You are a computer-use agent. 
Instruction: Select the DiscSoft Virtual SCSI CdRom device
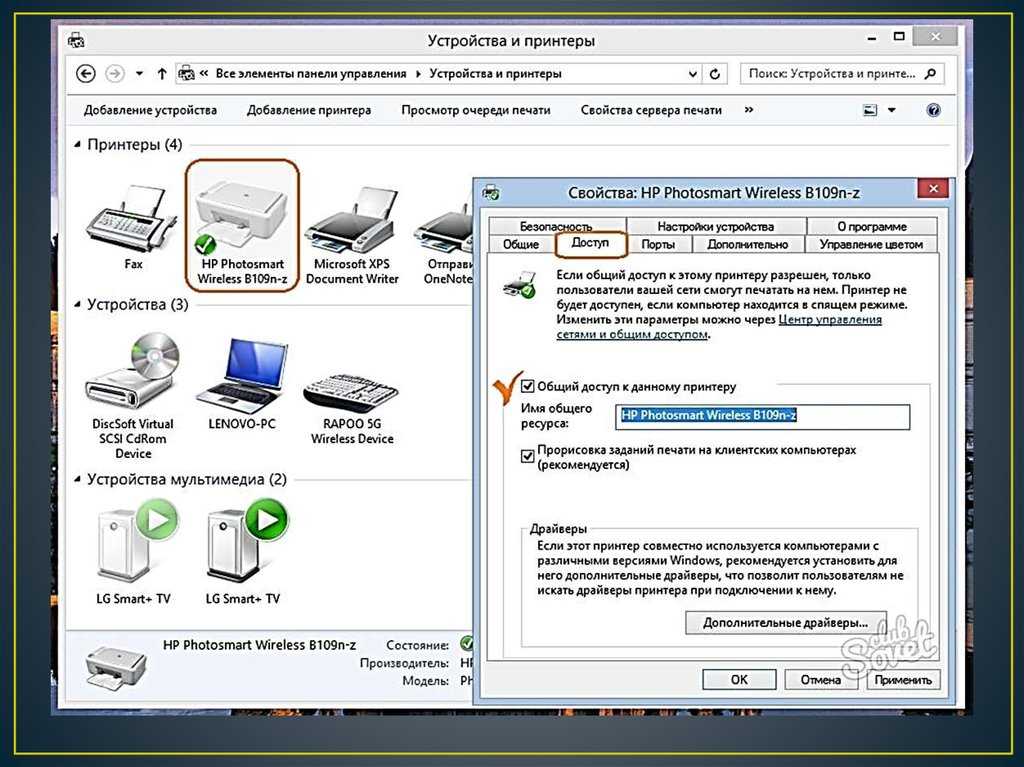point(133,372)
